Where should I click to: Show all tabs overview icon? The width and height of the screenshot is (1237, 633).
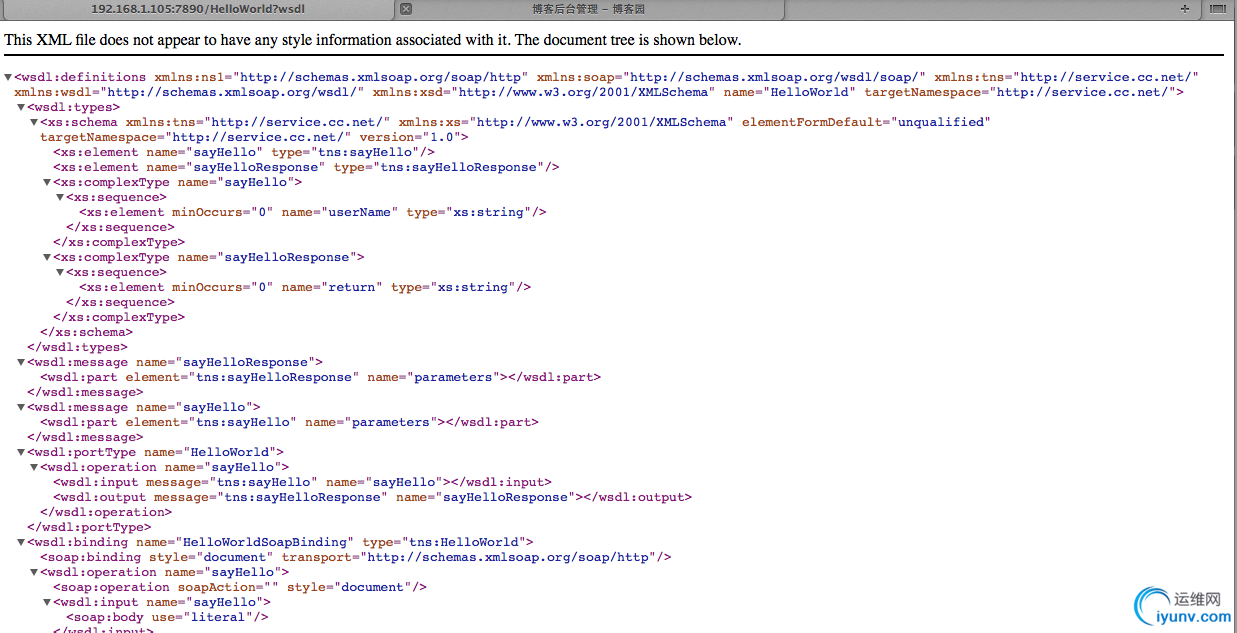1218,8
